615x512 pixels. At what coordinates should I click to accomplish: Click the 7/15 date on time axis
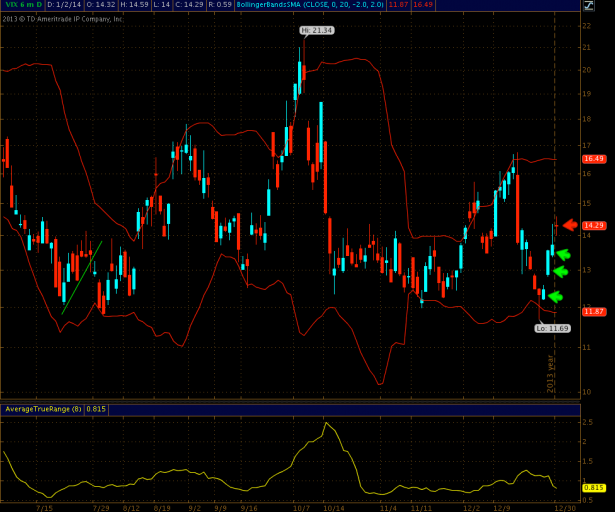42,507
